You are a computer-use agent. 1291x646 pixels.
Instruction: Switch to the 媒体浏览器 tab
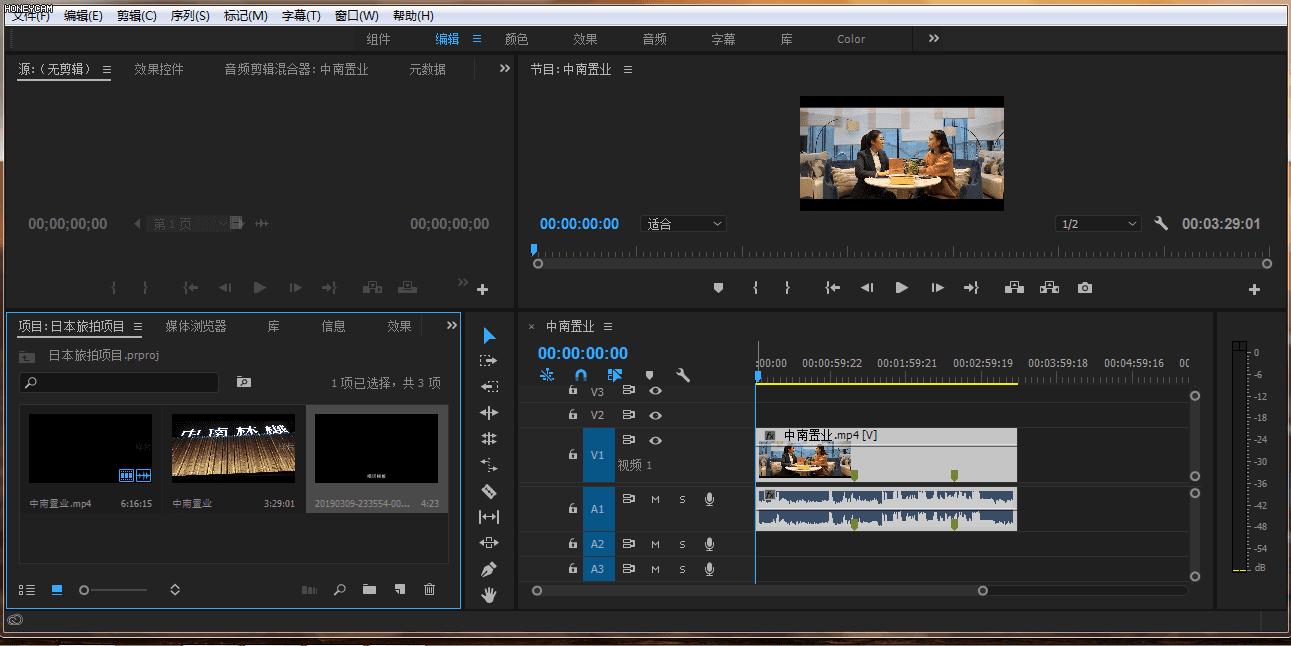click(x=195, y=326)
